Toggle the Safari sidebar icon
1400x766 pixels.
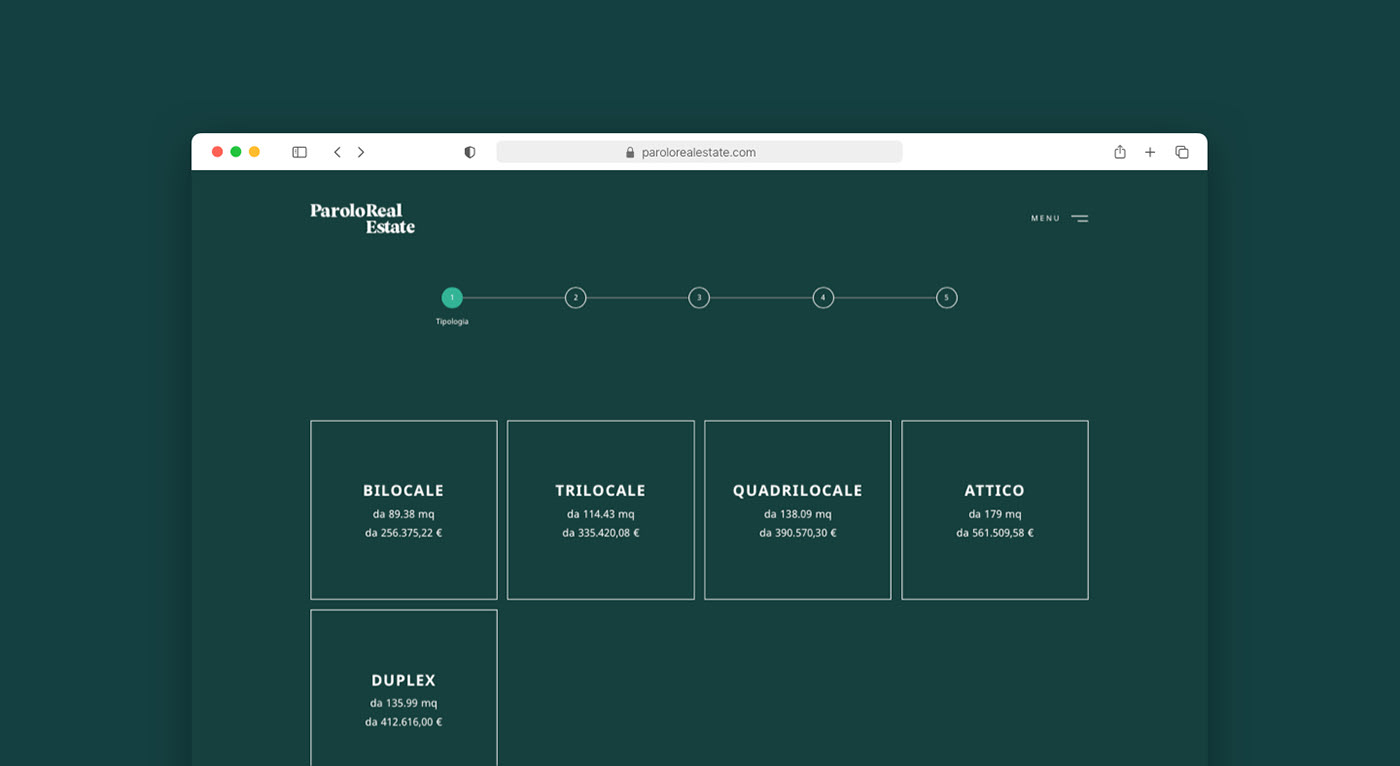click(x=299, y=152)
